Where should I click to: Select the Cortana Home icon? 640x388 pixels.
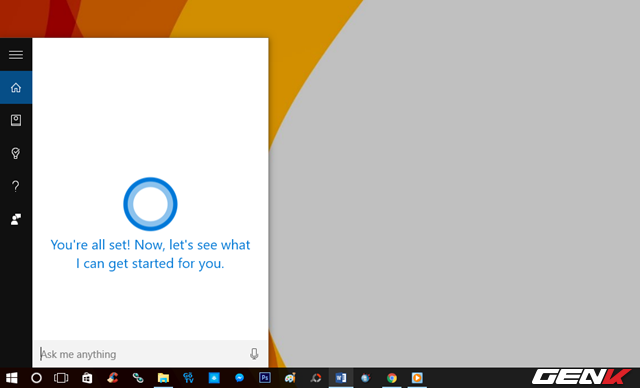click(16, 88)
